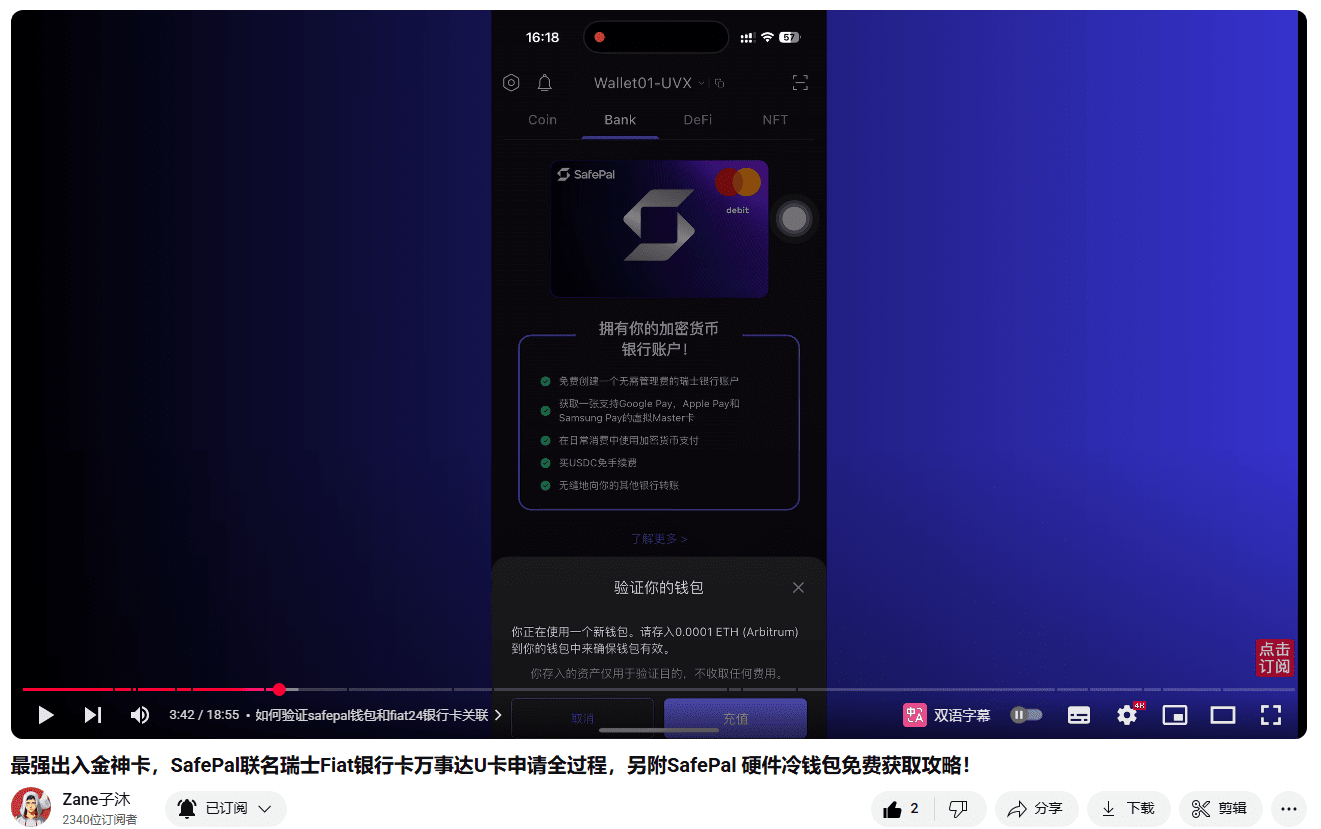Click the video title text

pos(490,766)
